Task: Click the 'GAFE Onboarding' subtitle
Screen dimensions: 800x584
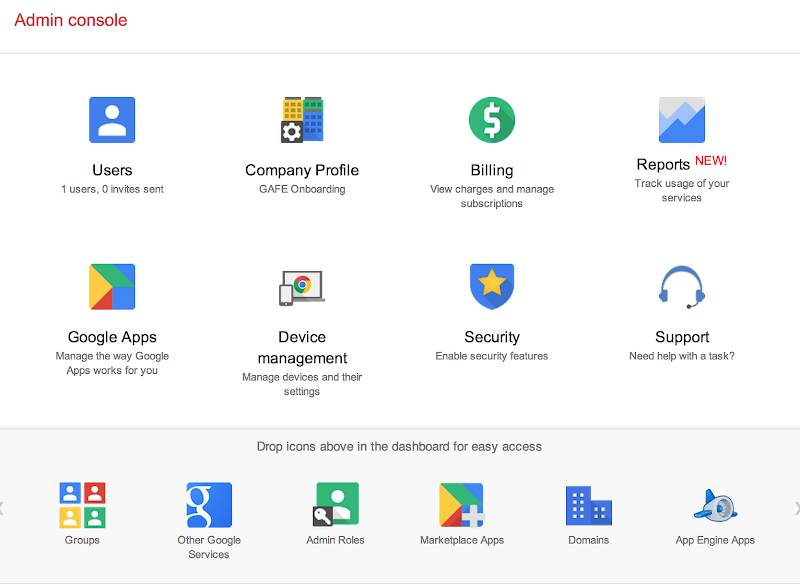Action: click(302, 189)
